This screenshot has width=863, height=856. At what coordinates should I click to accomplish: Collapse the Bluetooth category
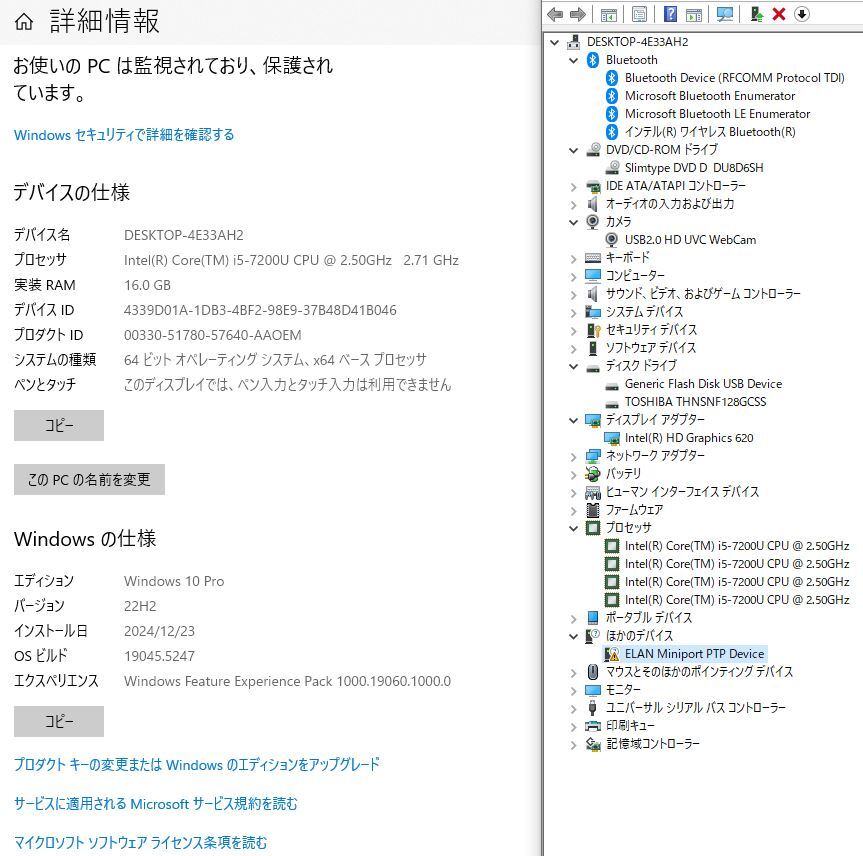click(573, 61)
